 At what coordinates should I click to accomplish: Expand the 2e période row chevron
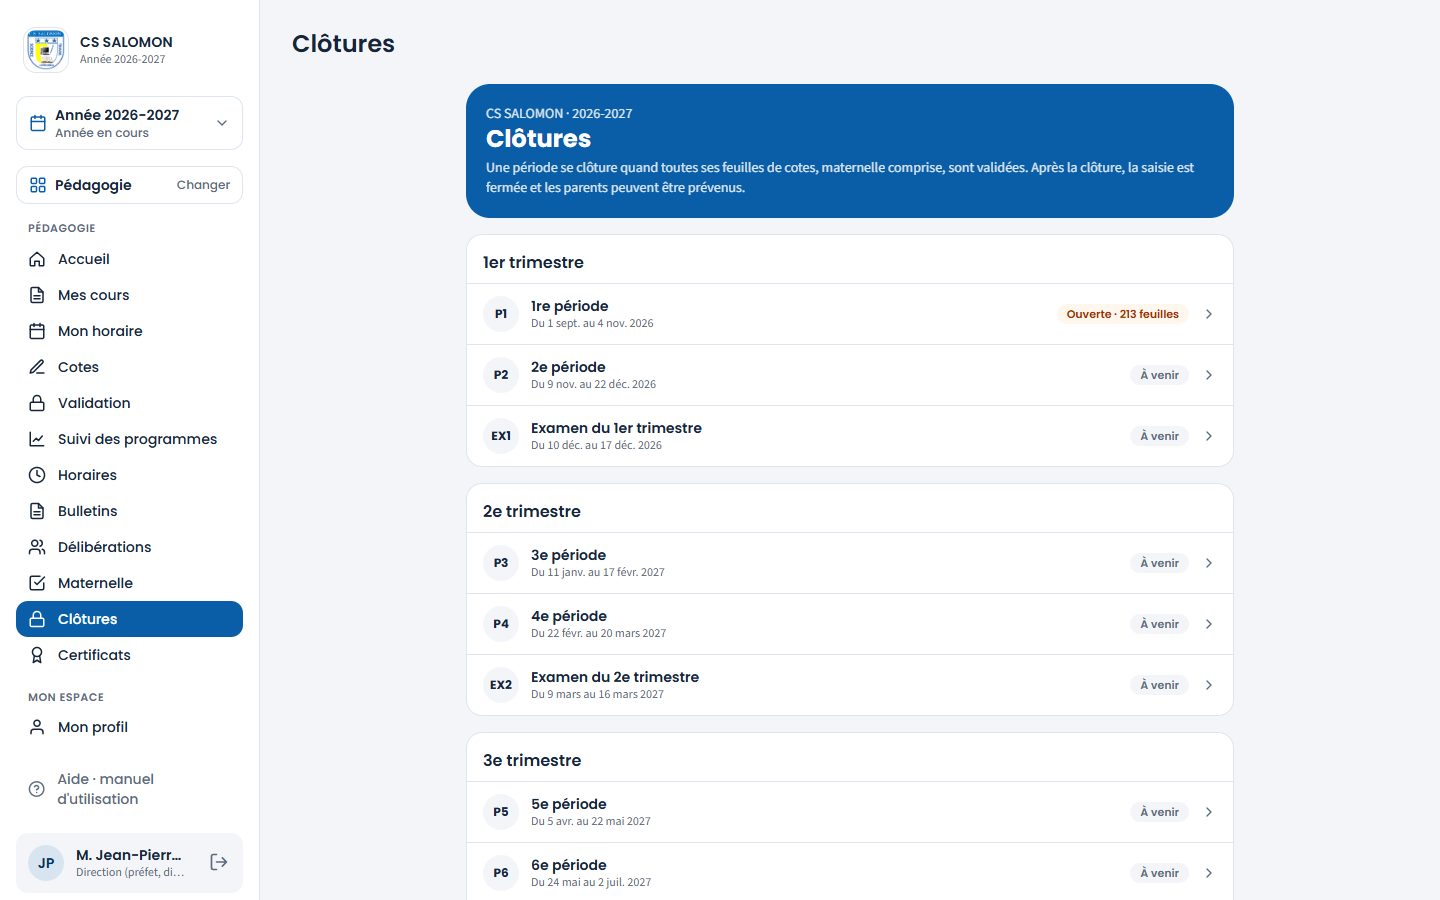tap(1209, 375)
